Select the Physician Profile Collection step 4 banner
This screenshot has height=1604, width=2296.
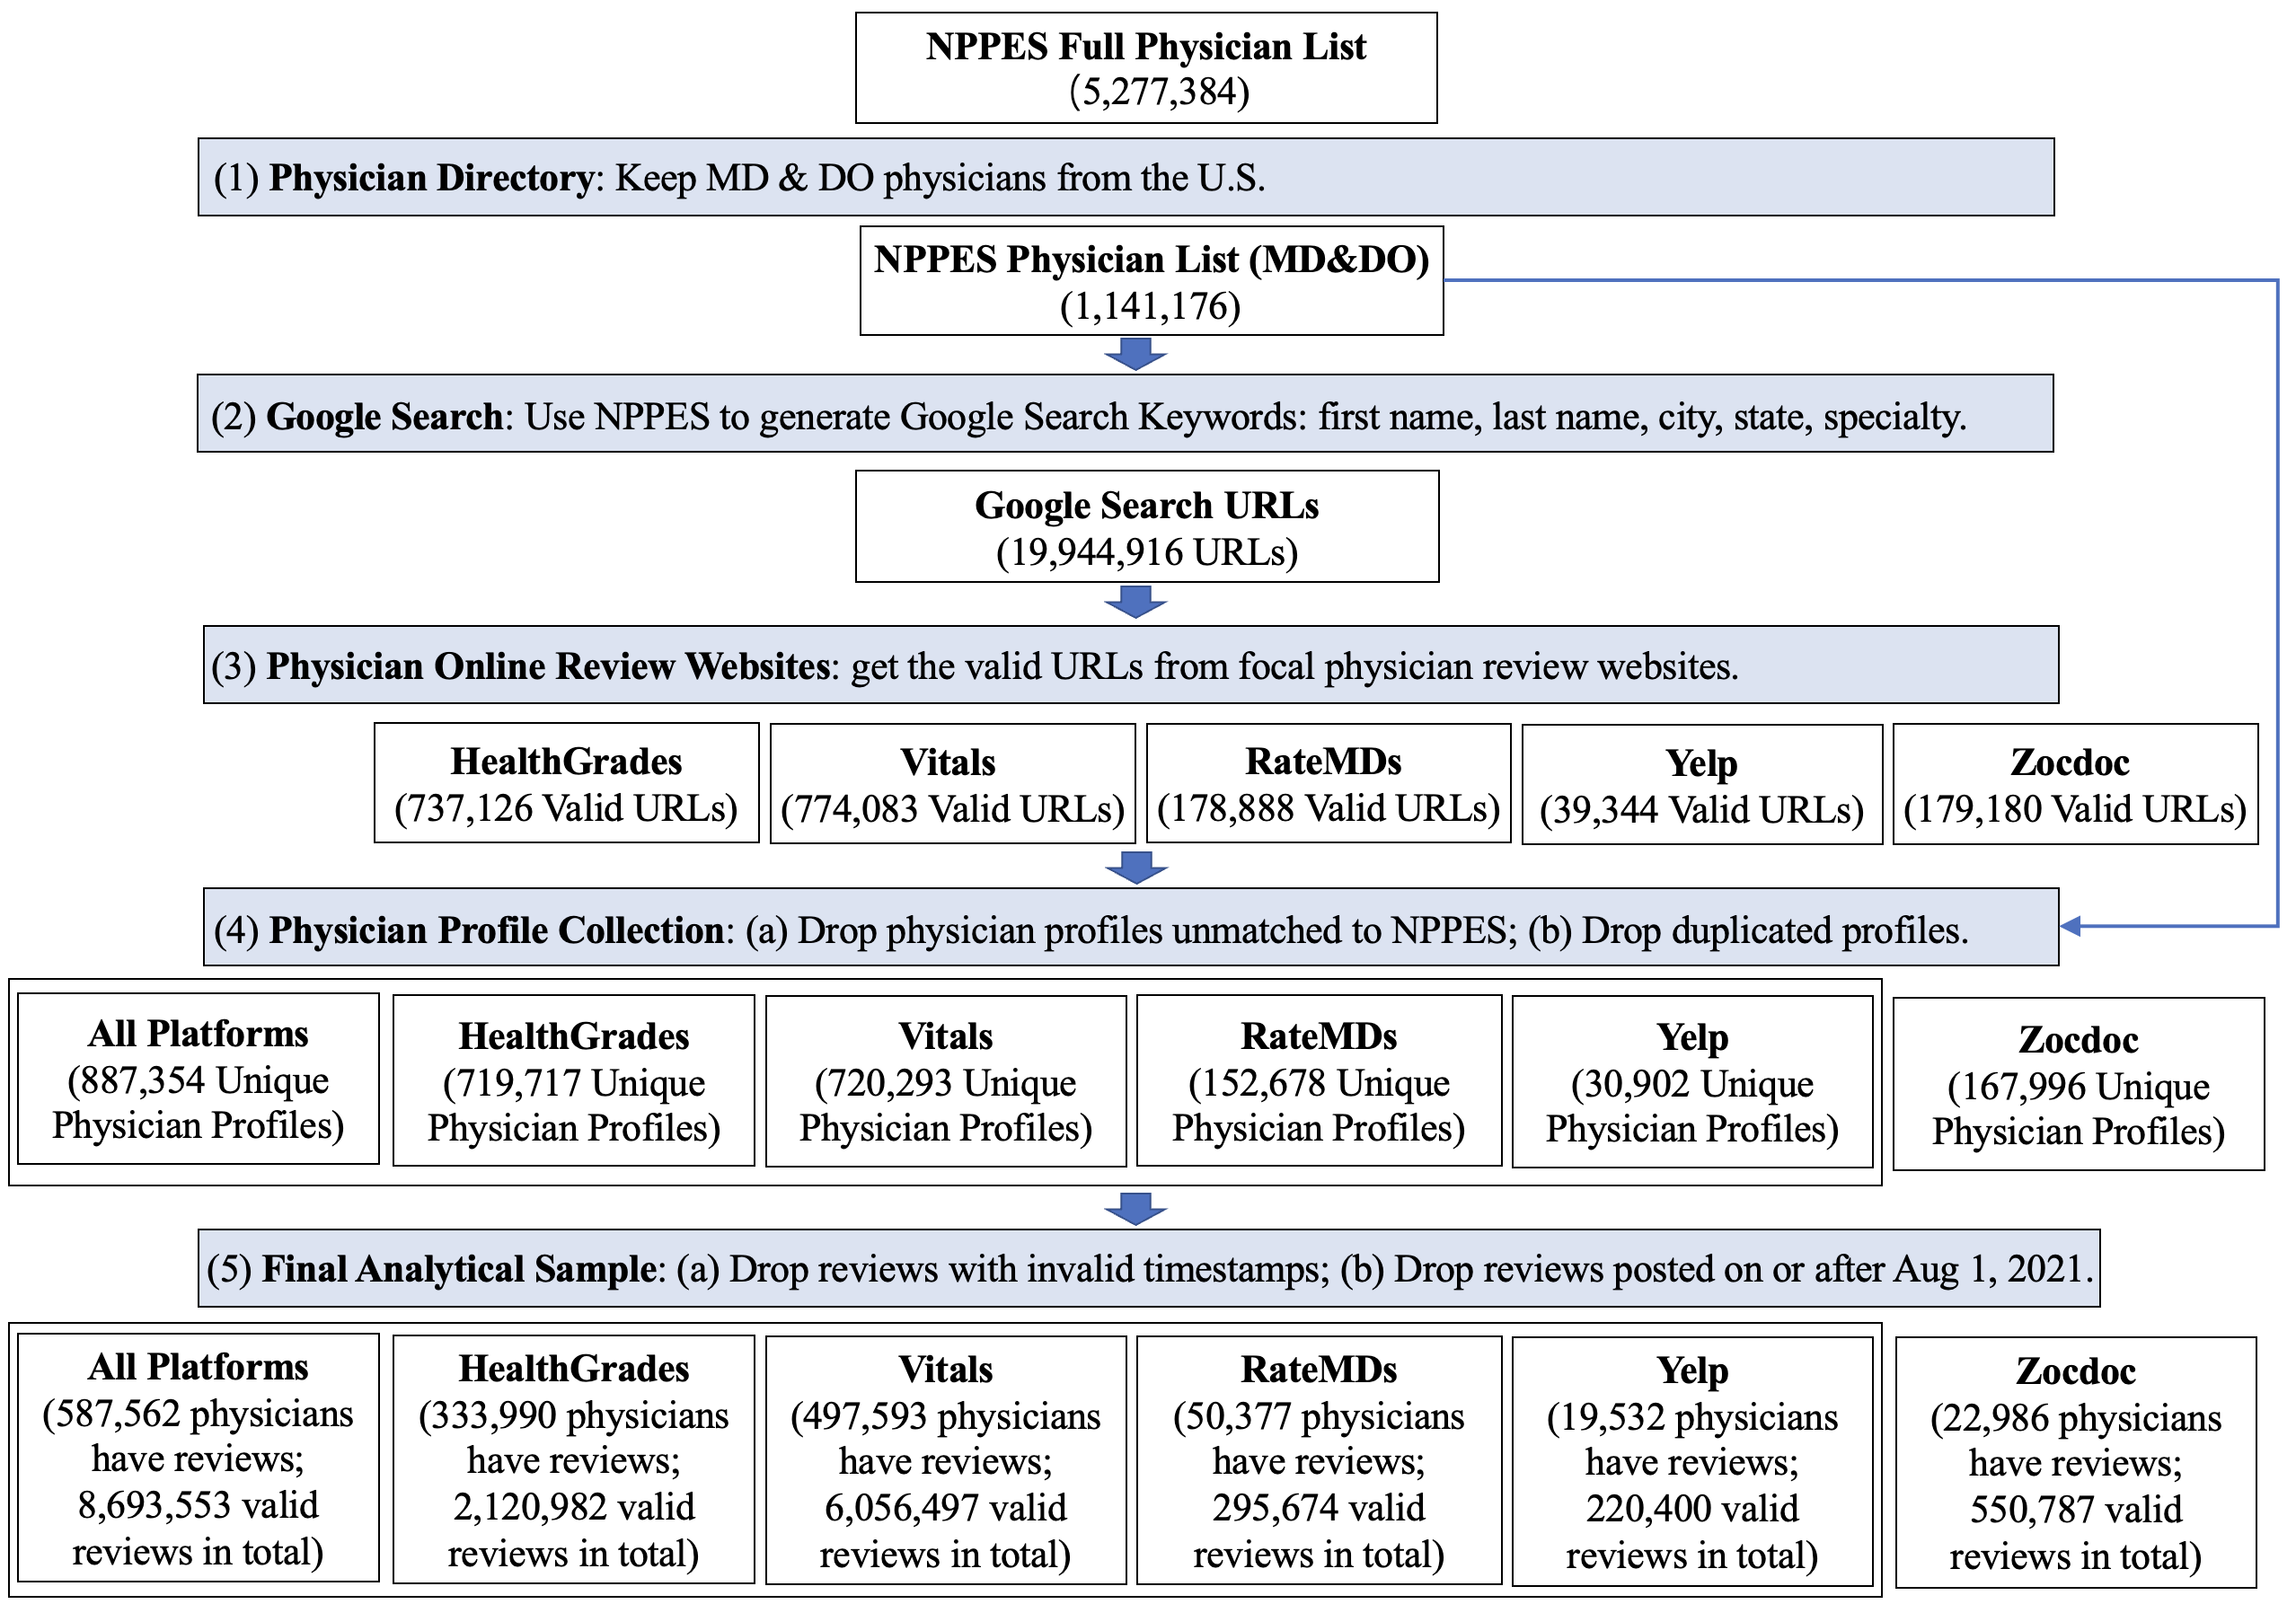pyautogui.click(x=1131, y=927)
